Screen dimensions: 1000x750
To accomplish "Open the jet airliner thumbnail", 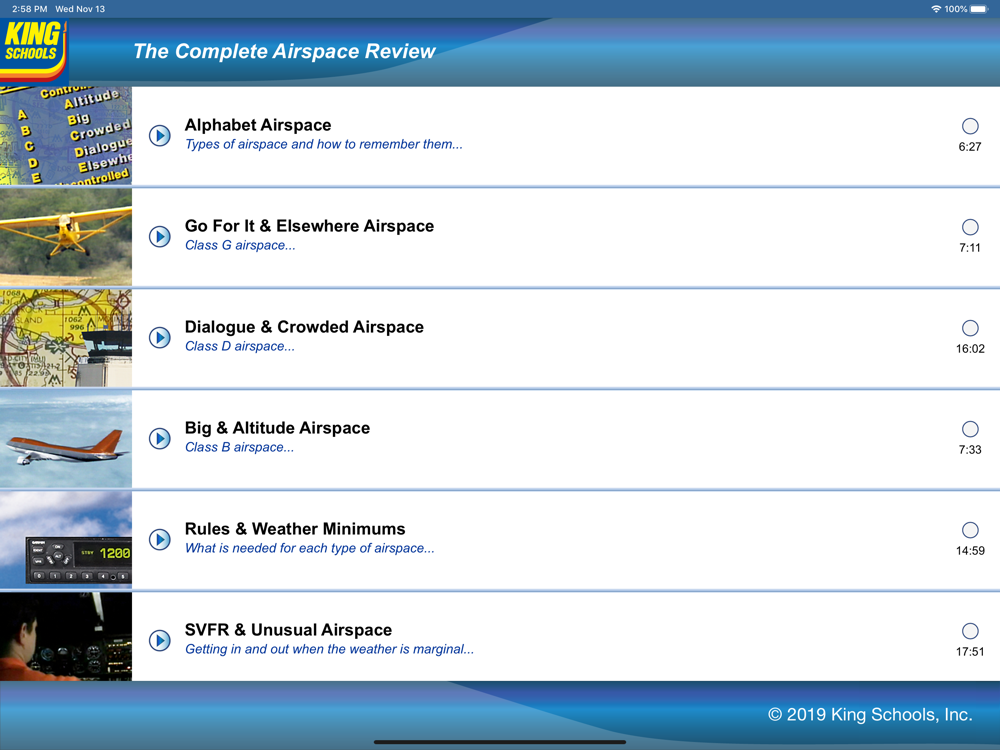I will [x=66, y=439].
